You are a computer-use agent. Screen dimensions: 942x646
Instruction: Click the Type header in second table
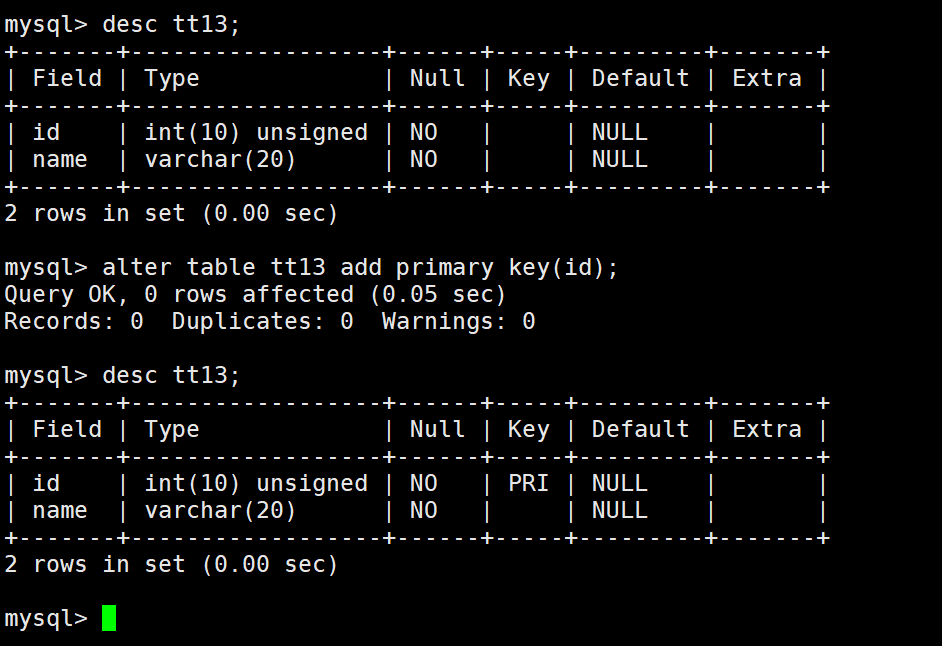[x=172, y=430]
